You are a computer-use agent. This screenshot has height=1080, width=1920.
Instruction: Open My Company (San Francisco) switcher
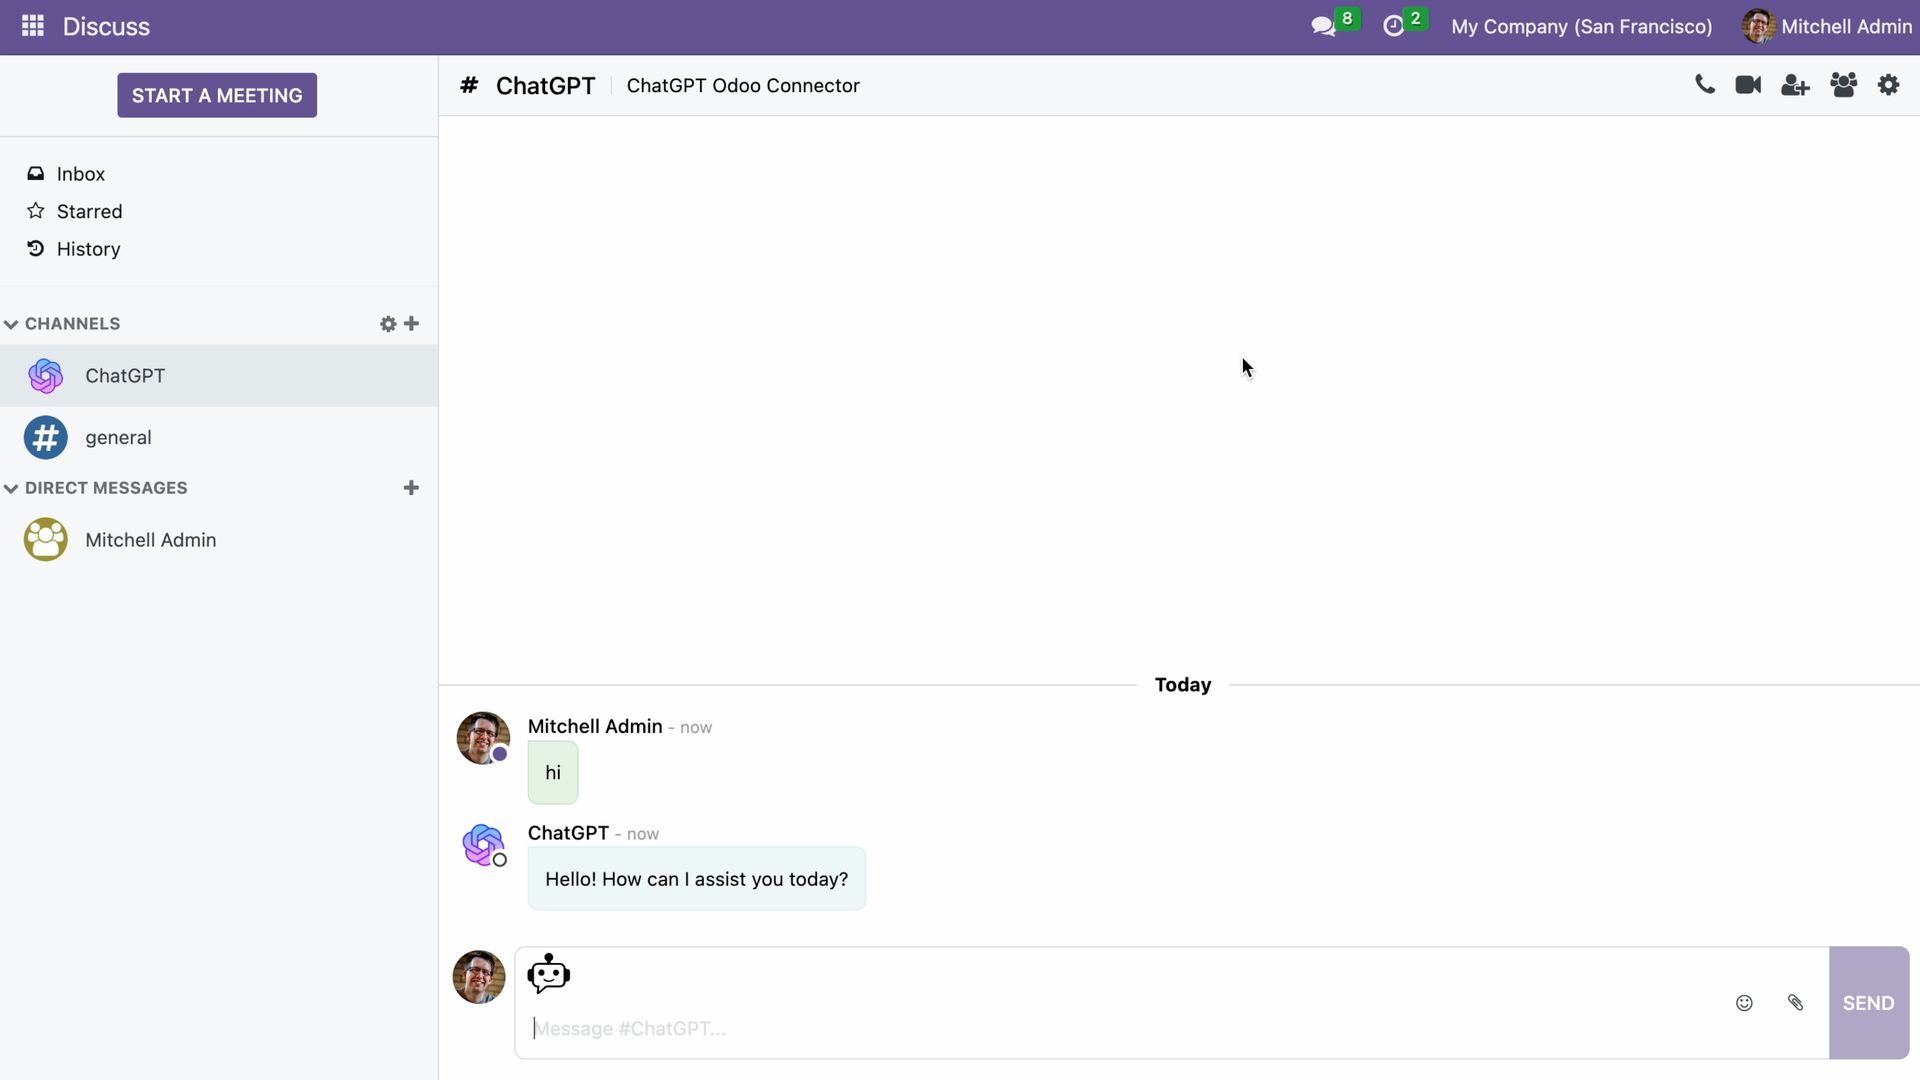pyautogui.click(x=1582, y=26)
